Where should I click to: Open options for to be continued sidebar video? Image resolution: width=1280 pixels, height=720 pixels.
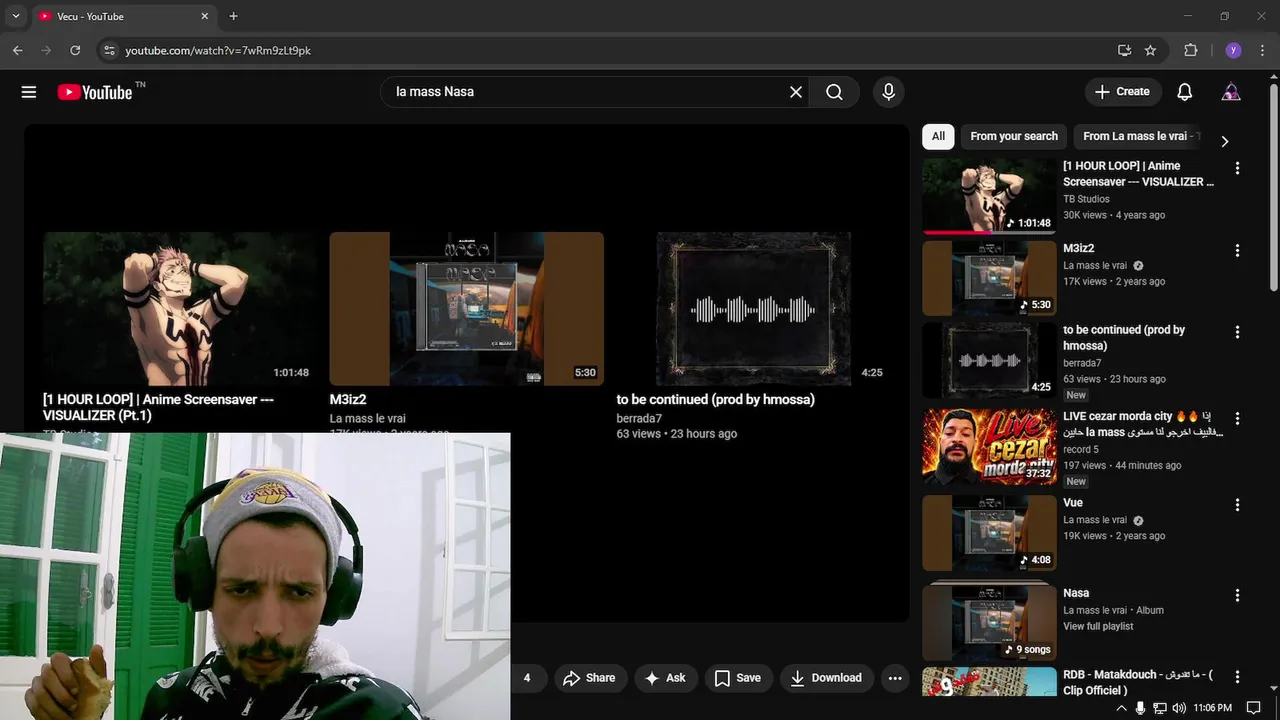pyautogui.click(x=1237, y=333)
